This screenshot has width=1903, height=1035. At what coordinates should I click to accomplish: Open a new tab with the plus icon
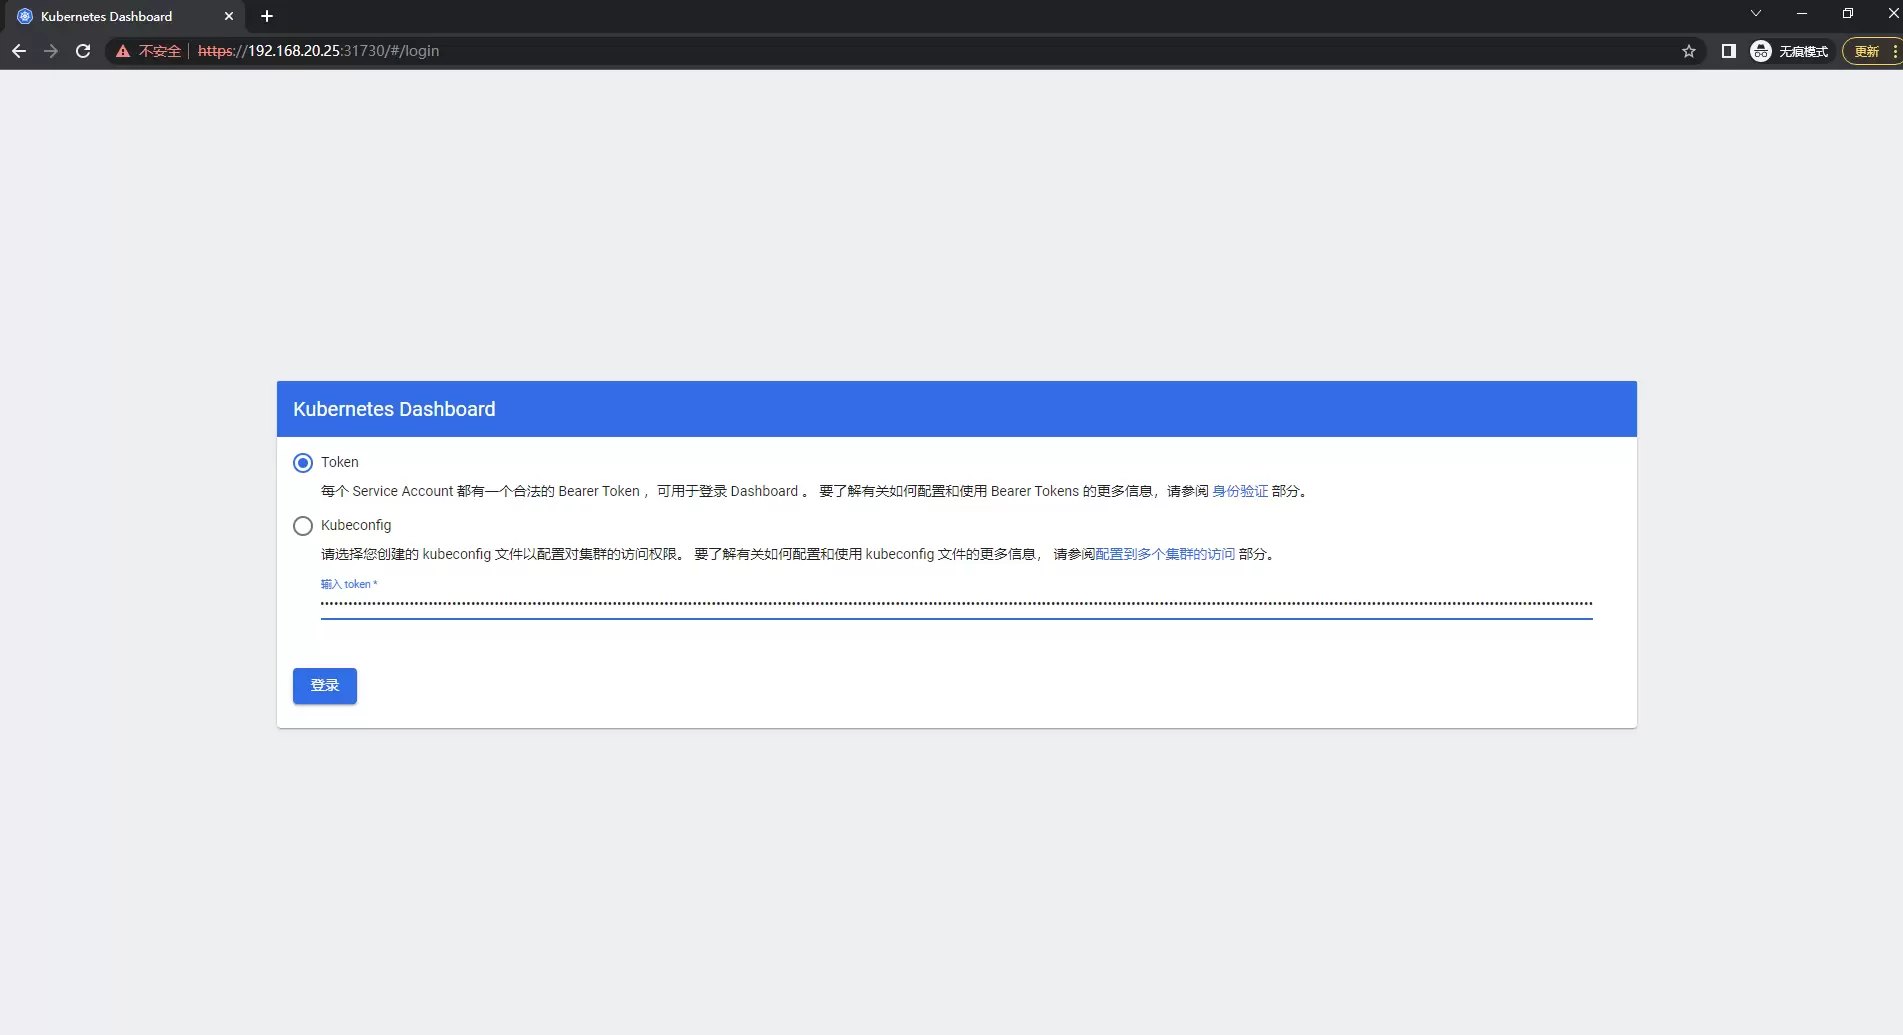tap(267, 16)
